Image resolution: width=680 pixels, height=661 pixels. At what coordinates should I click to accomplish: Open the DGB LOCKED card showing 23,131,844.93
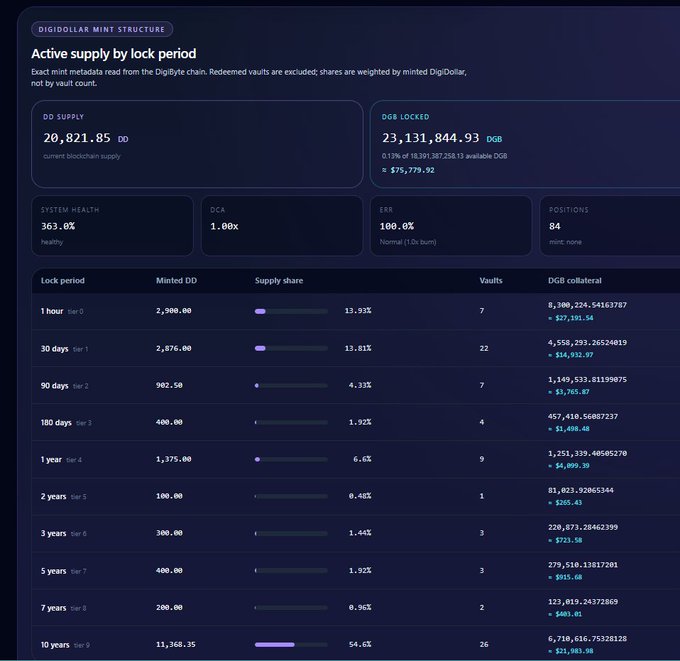tap(525, 144)
